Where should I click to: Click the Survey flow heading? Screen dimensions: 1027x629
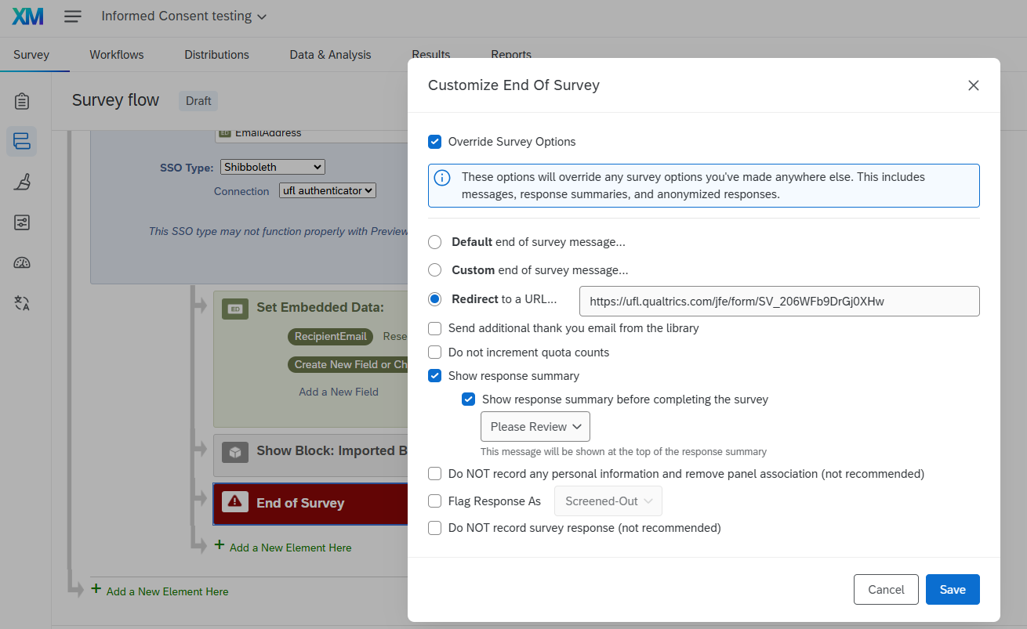point(115,100)
